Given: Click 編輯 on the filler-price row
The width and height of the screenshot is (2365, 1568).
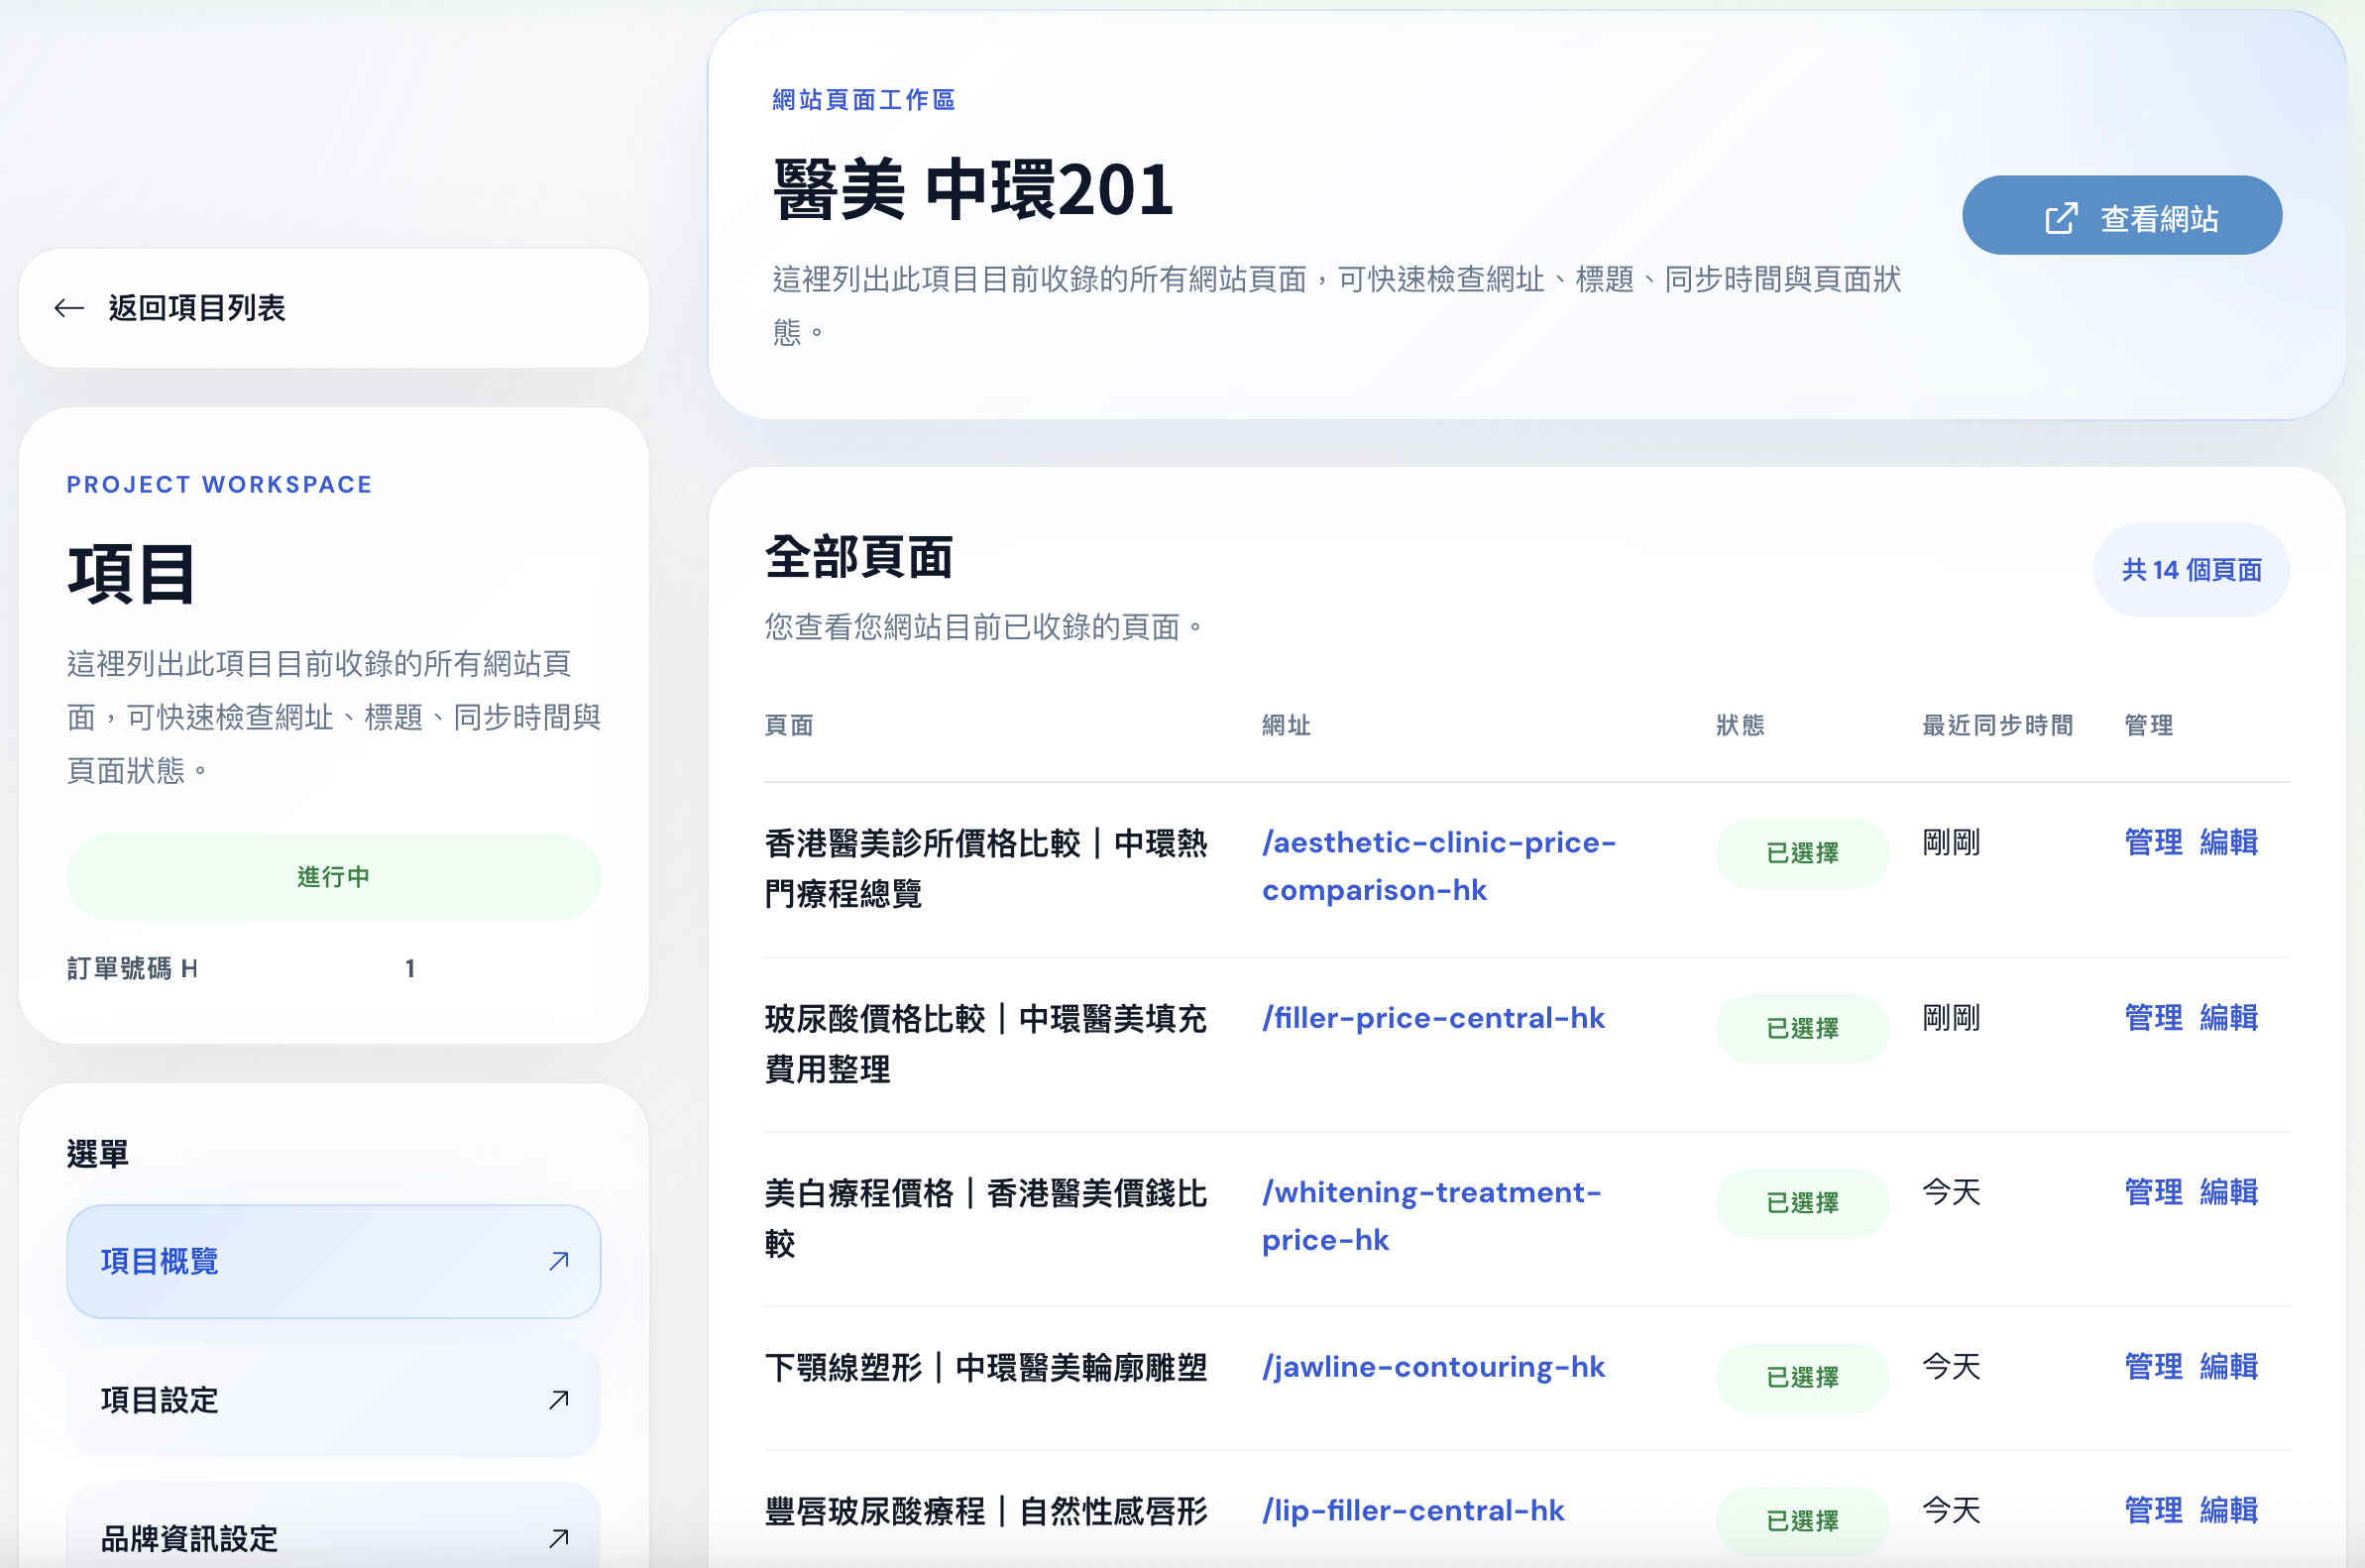Looking at the screenshot, I should [2229, 1018].
